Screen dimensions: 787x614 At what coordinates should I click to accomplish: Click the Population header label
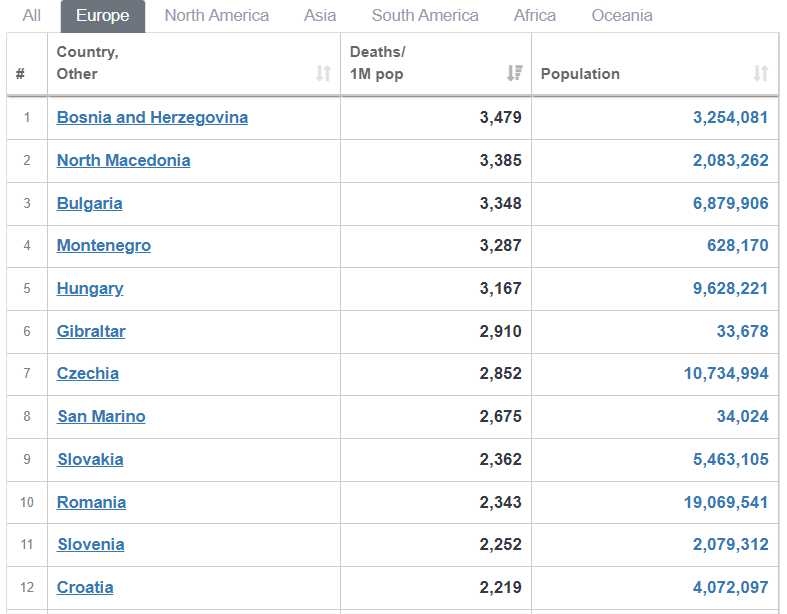pyautogui.click(x=580, y=74)
